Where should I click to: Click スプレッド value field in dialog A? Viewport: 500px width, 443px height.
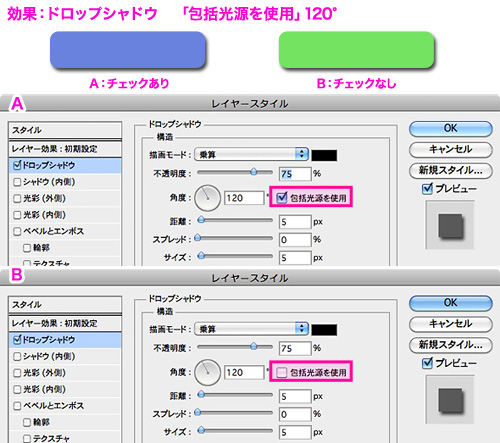[x=295, y=240]
